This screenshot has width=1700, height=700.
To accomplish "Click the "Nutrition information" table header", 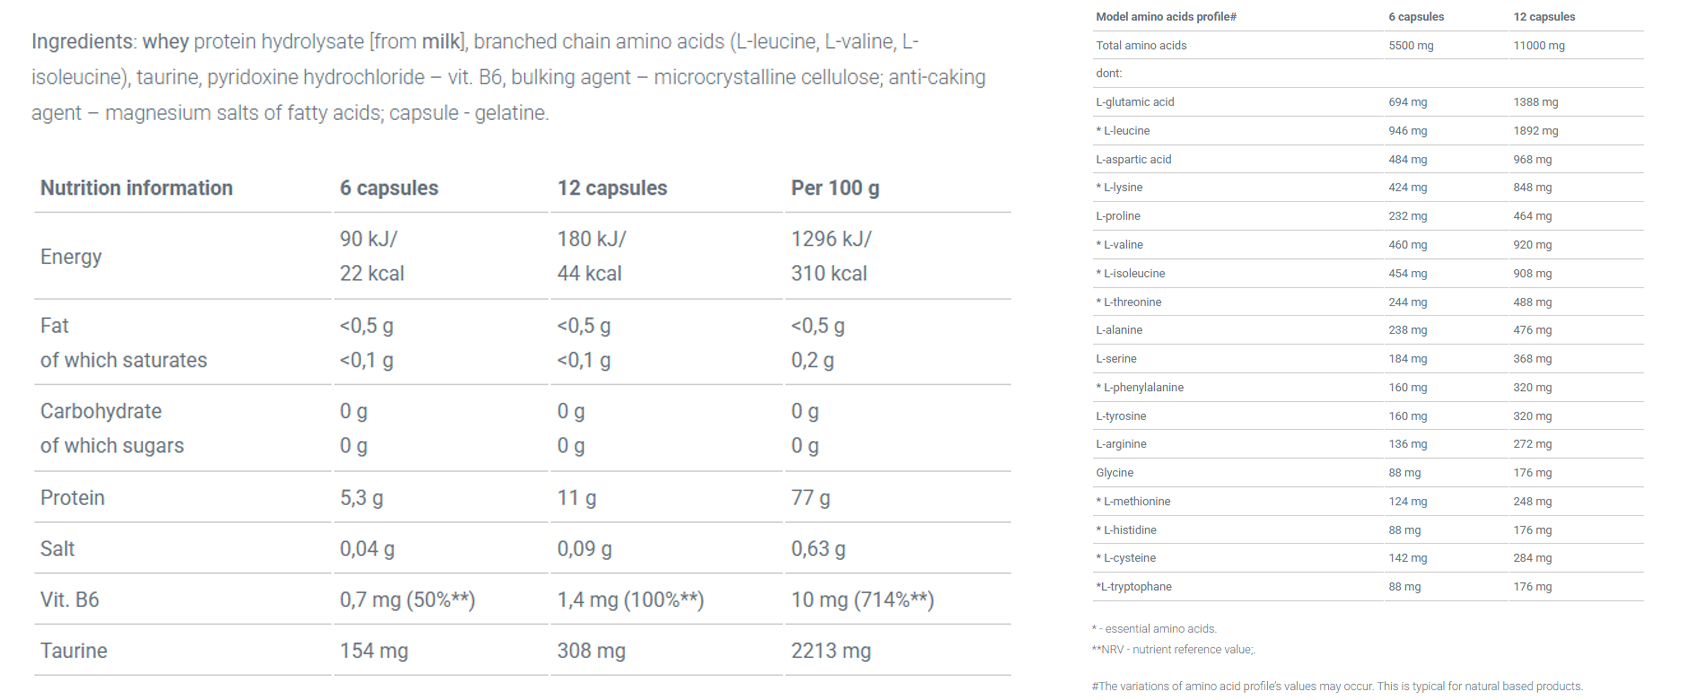I will tap(136, 188).
